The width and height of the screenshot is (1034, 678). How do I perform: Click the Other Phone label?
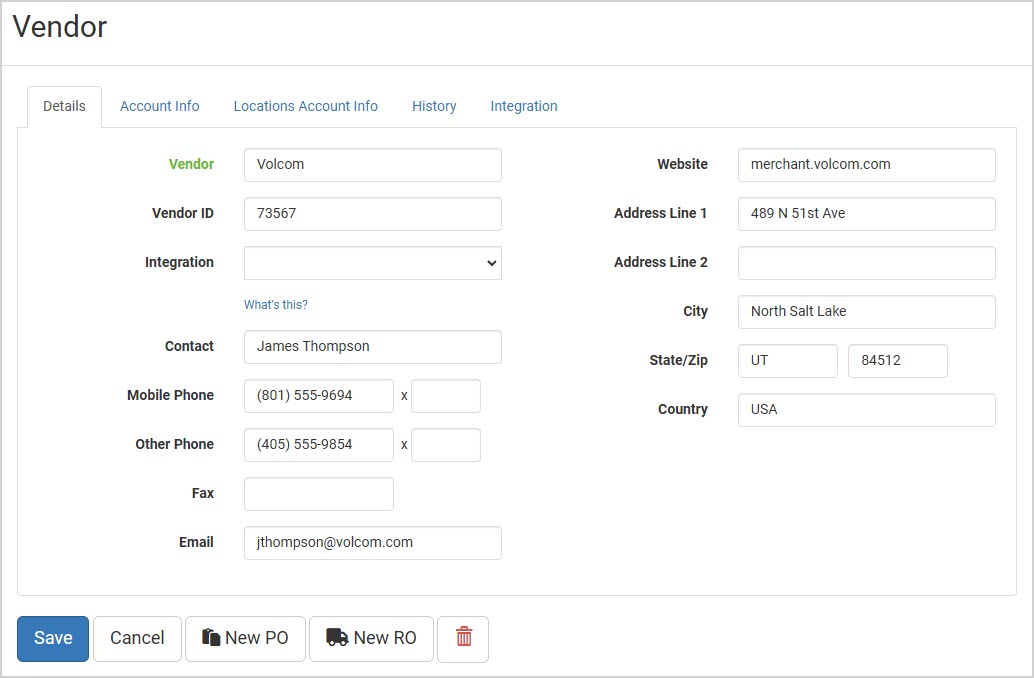click(x=174, y=444)
